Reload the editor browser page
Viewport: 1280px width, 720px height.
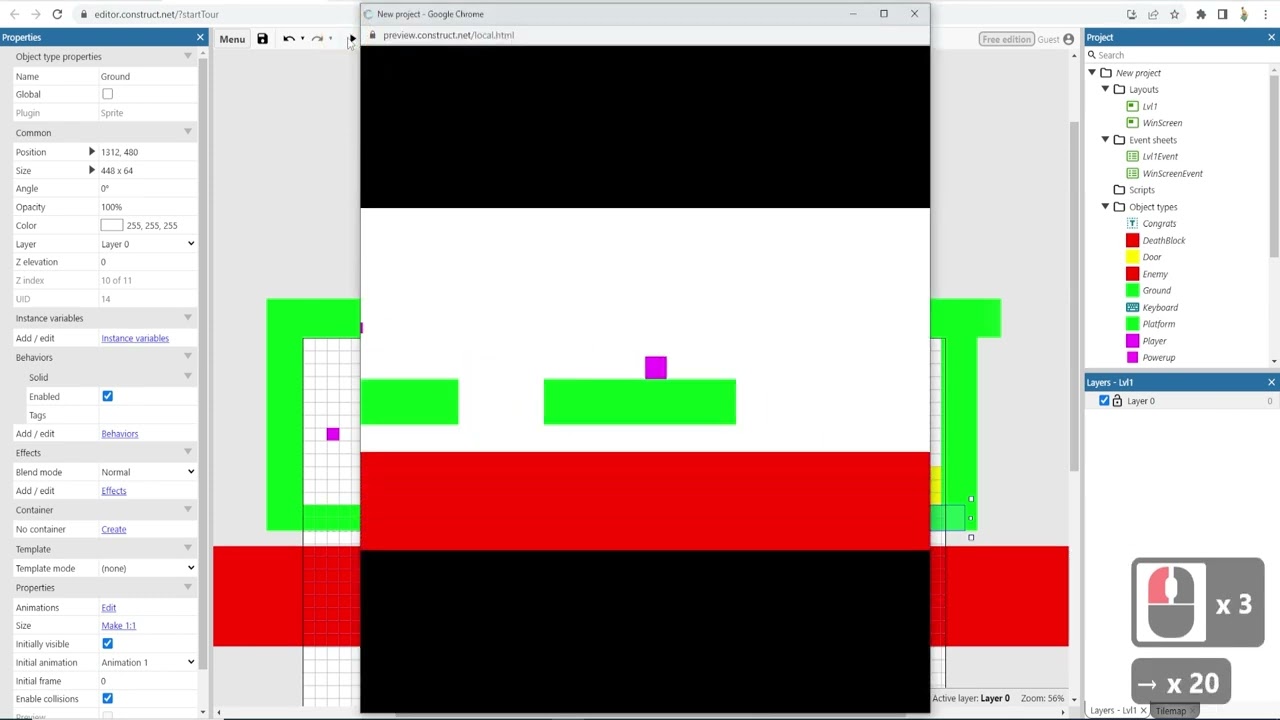pyautogui.click(x=57, y=14)
